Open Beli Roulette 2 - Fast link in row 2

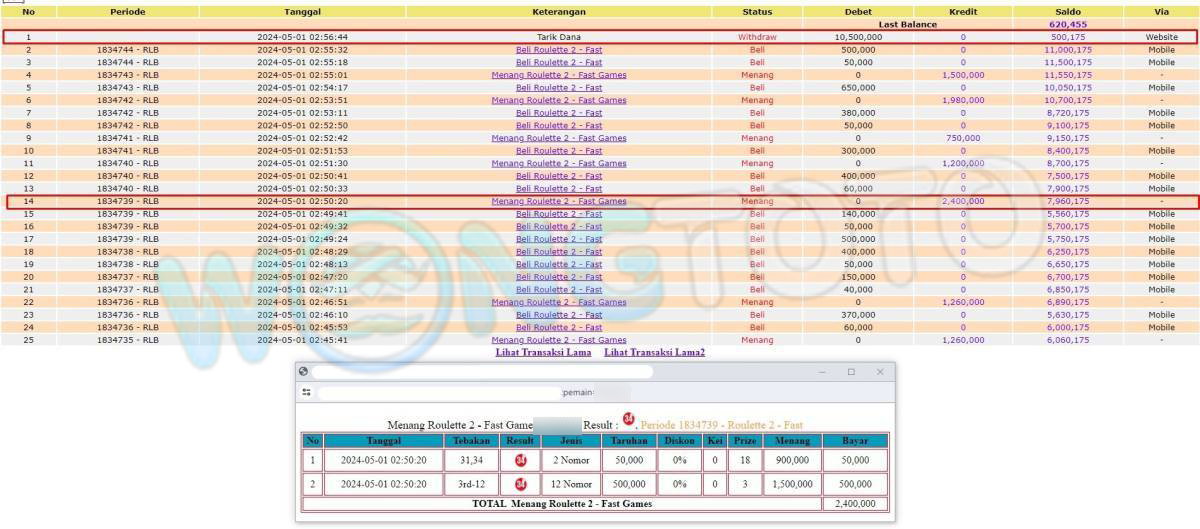coord(558,49)
